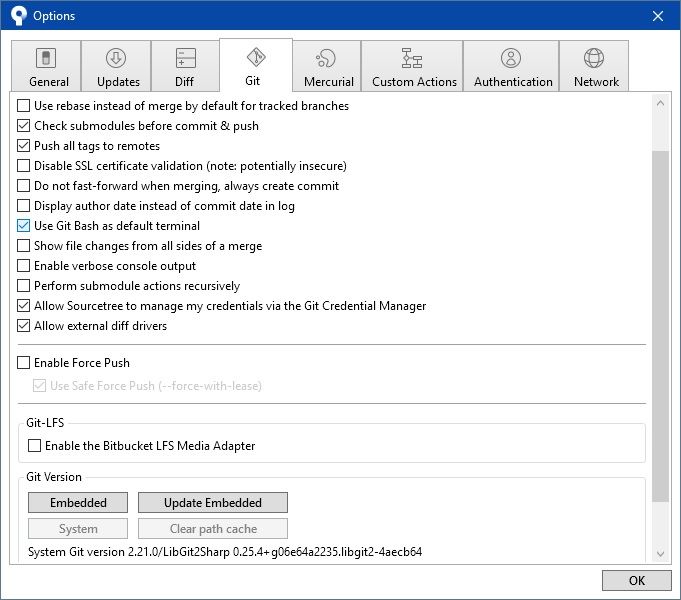This screenshot has height=600, width=681.
Task: Enable the Bitbucket LFS Media Adapter
Action: (x=34, y=445)
